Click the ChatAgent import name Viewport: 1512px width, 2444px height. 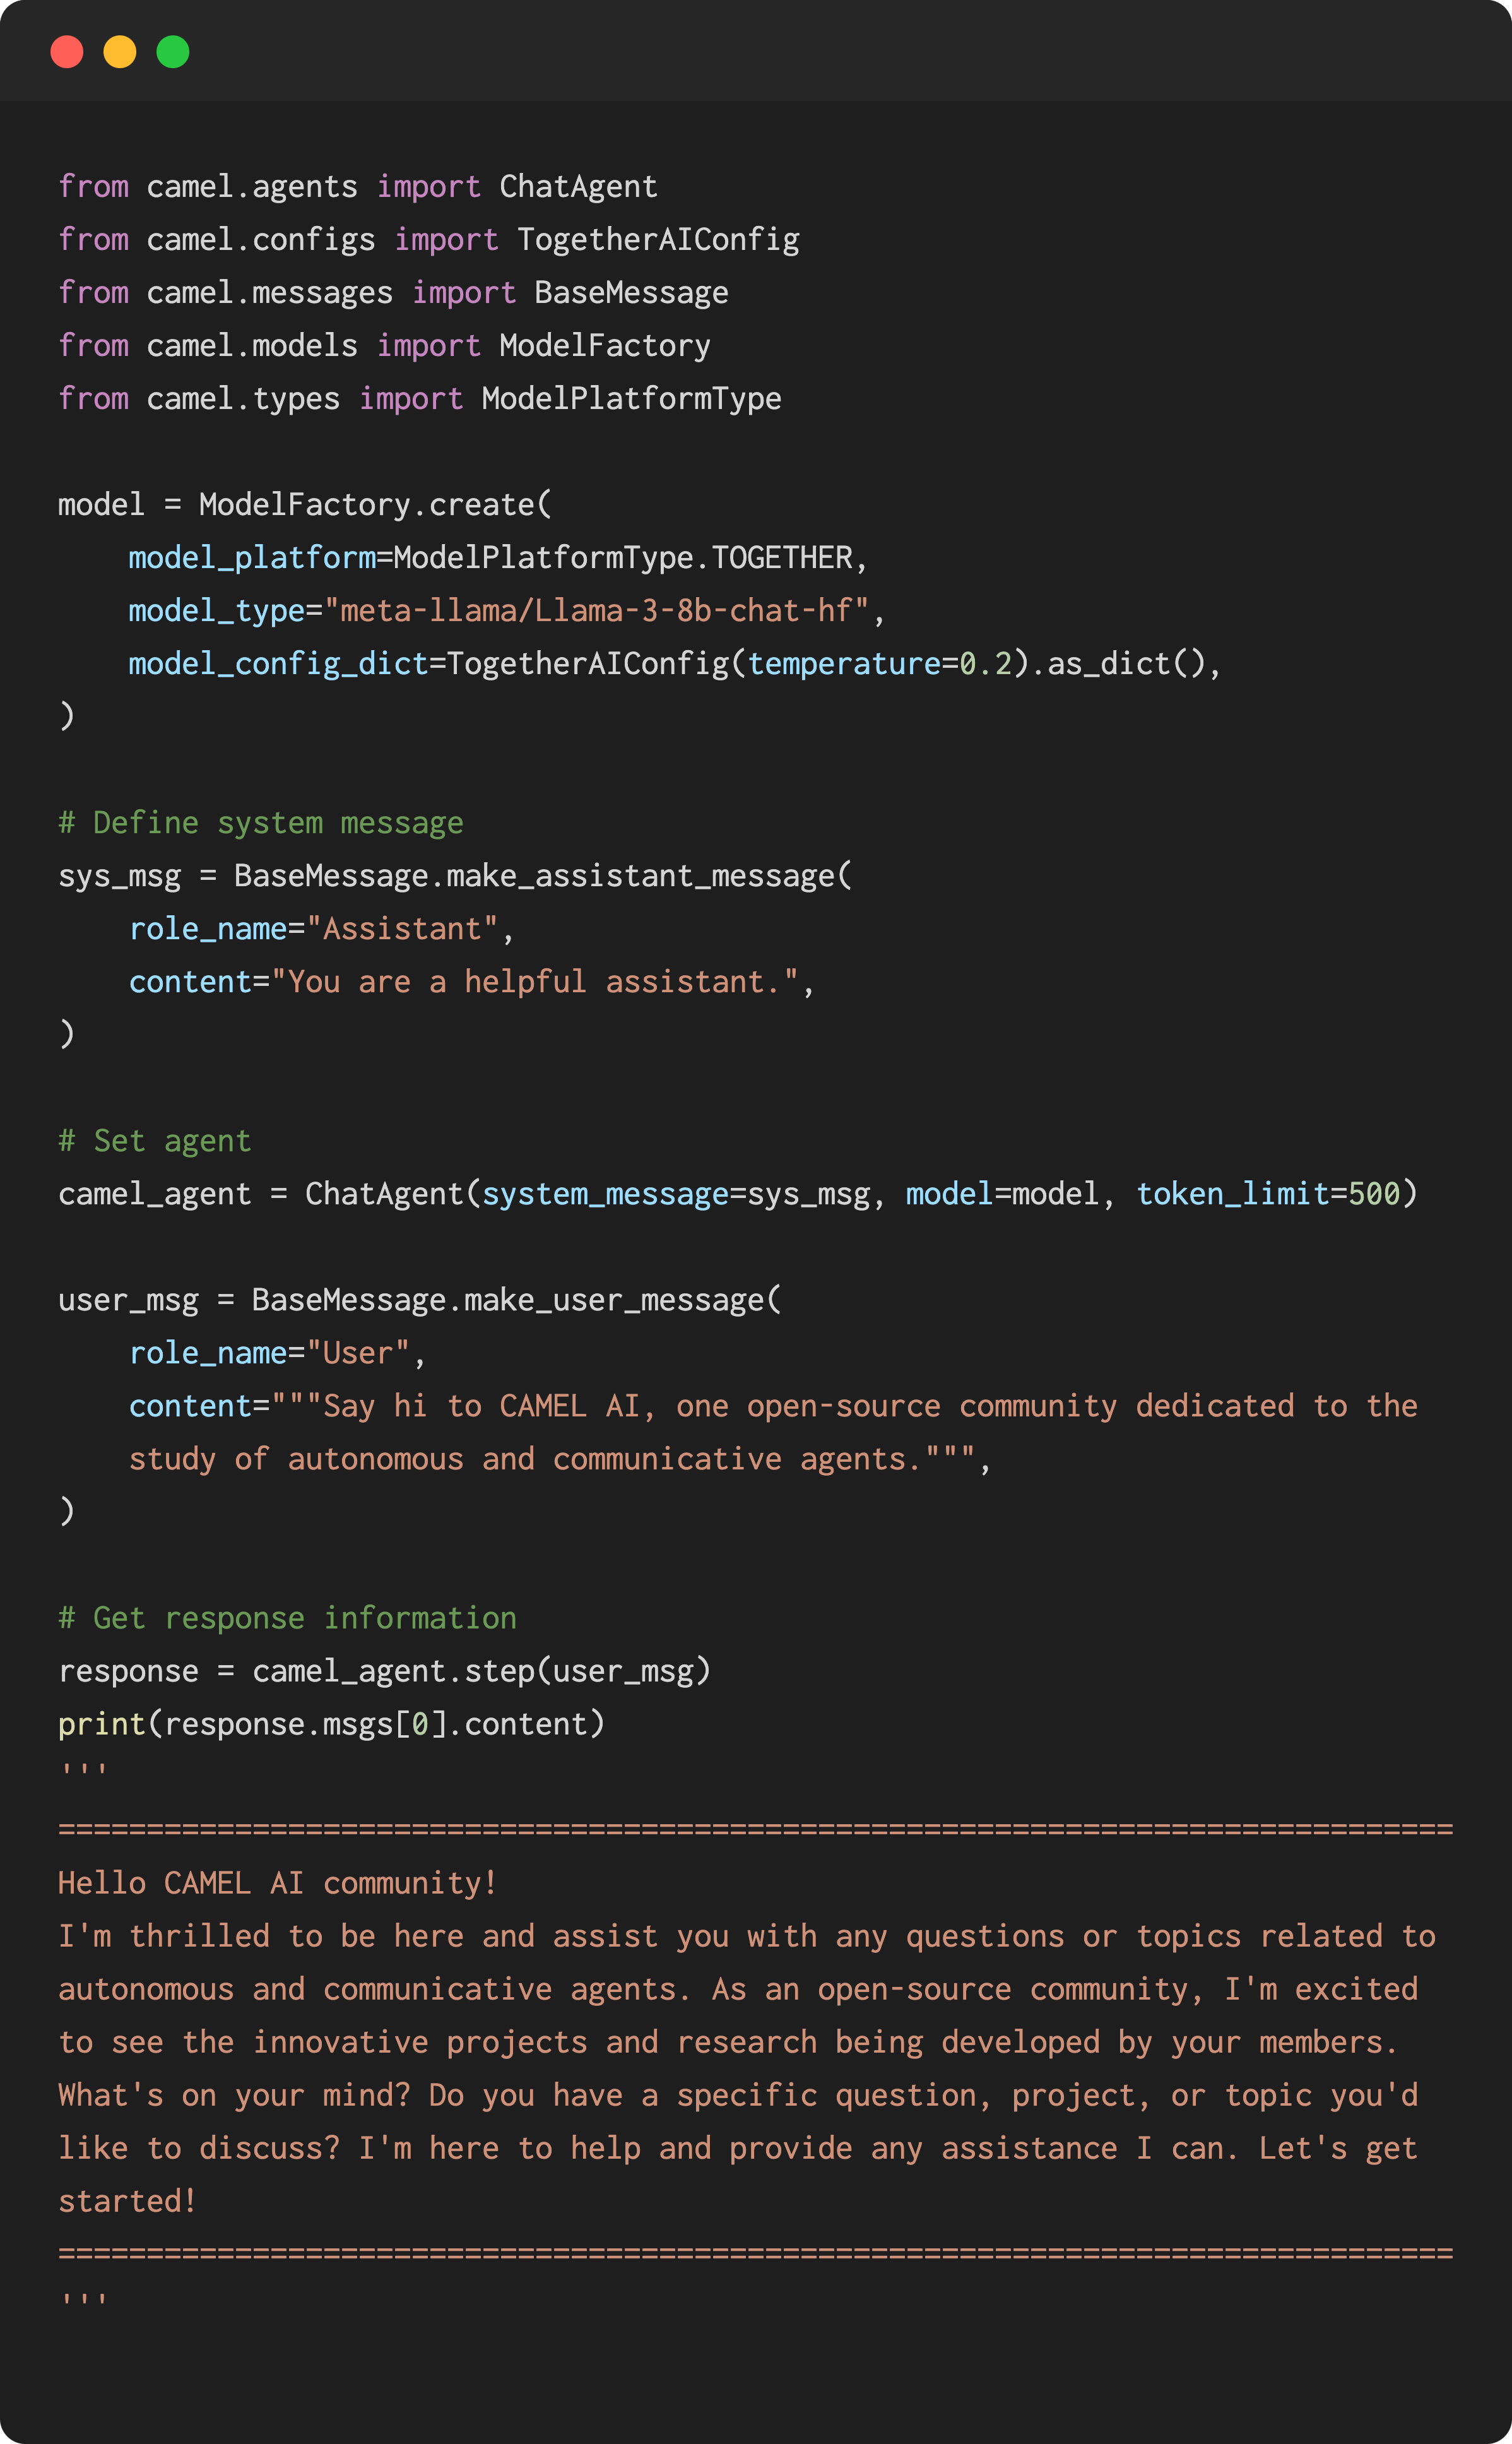(578, 187)
